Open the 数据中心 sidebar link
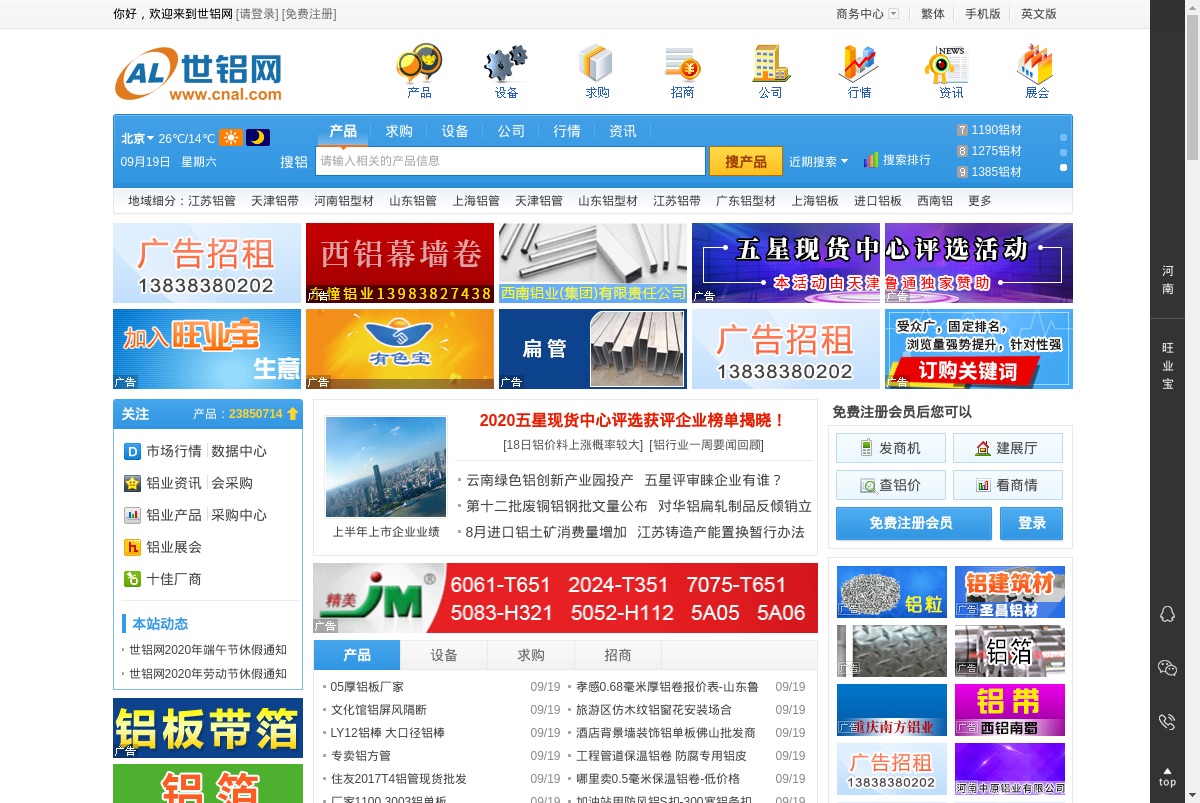 tap(239, 451)
